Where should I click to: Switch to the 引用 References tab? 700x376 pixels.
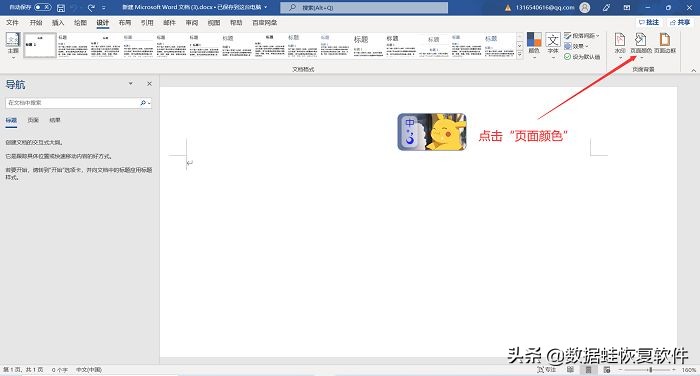[x=147, y=22]
